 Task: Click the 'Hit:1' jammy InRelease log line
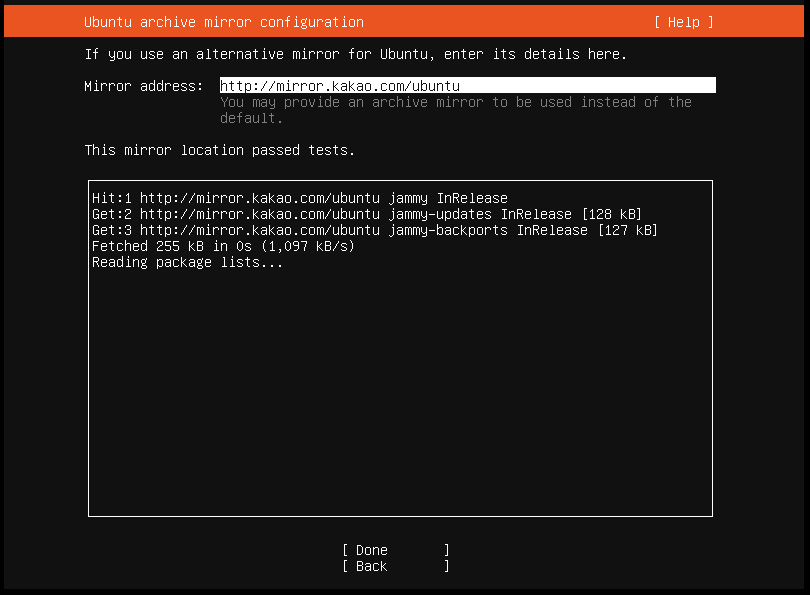299,198
